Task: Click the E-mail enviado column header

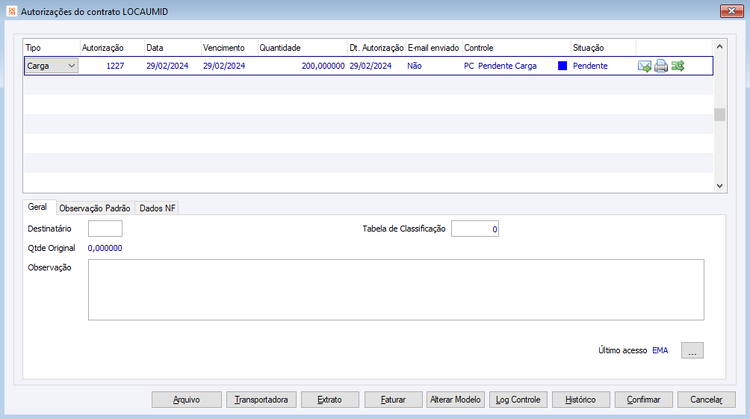Action: 433,48
